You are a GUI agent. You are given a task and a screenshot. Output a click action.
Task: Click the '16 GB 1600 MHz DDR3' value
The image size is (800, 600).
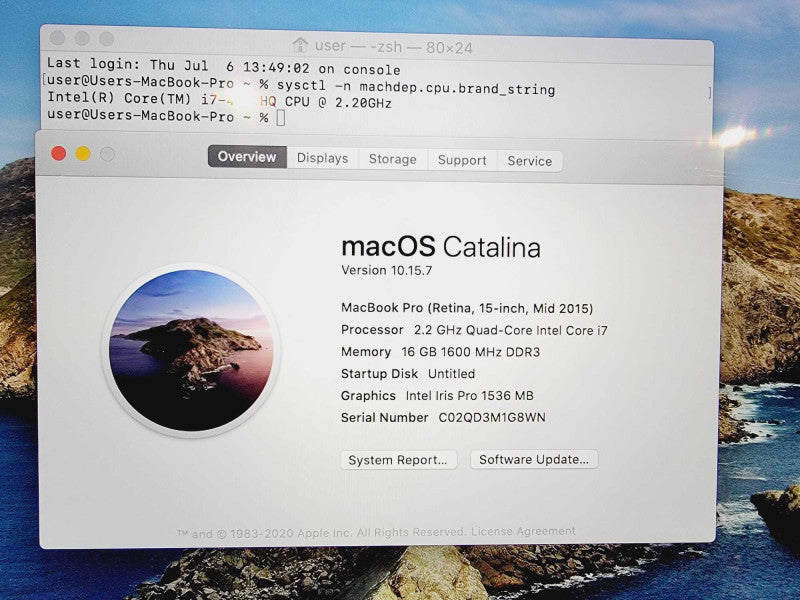[x=470, y=352]
